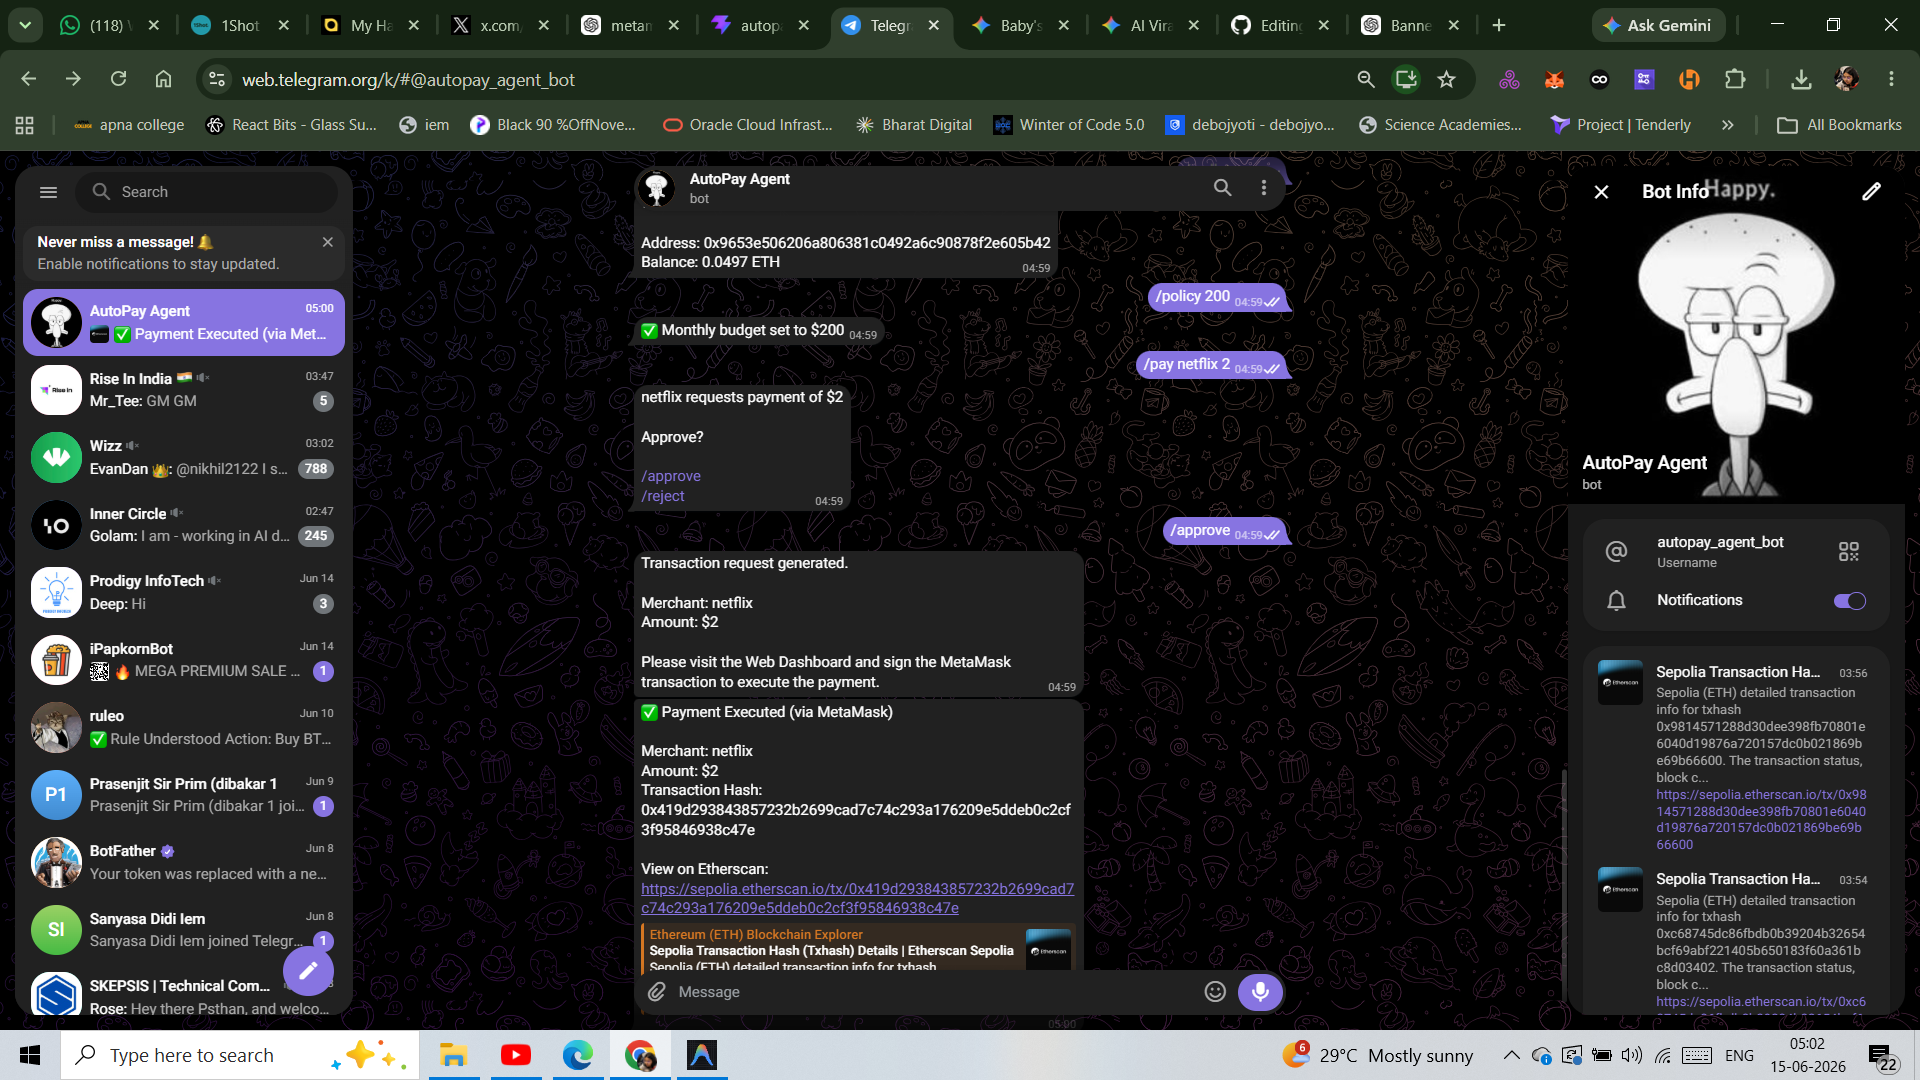Screen dimensions: 1920x1080
Task: Click the /reject command link in chat
Action: (x=663, y=497)
